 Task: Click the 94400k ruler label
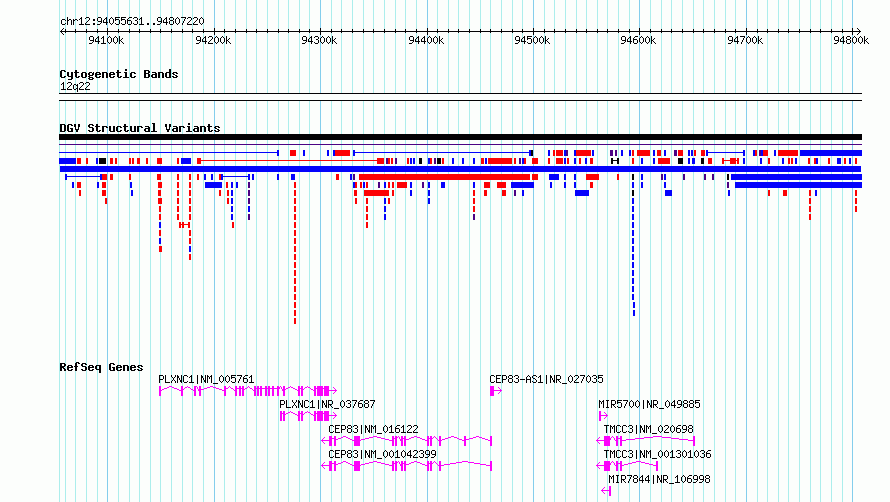[426, 40]
